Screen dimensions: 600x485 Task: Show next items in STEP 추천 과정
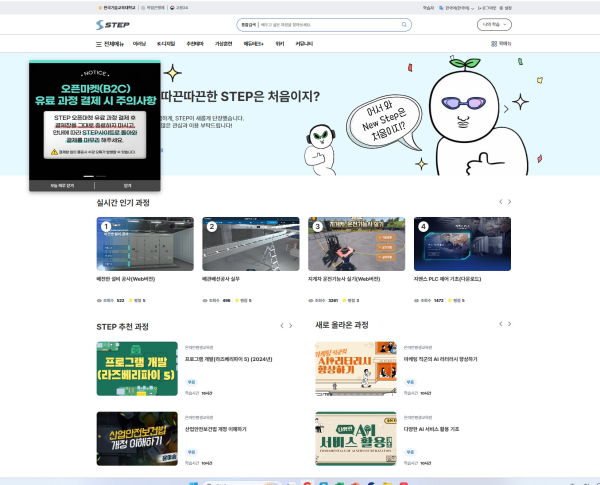point(291,326)
